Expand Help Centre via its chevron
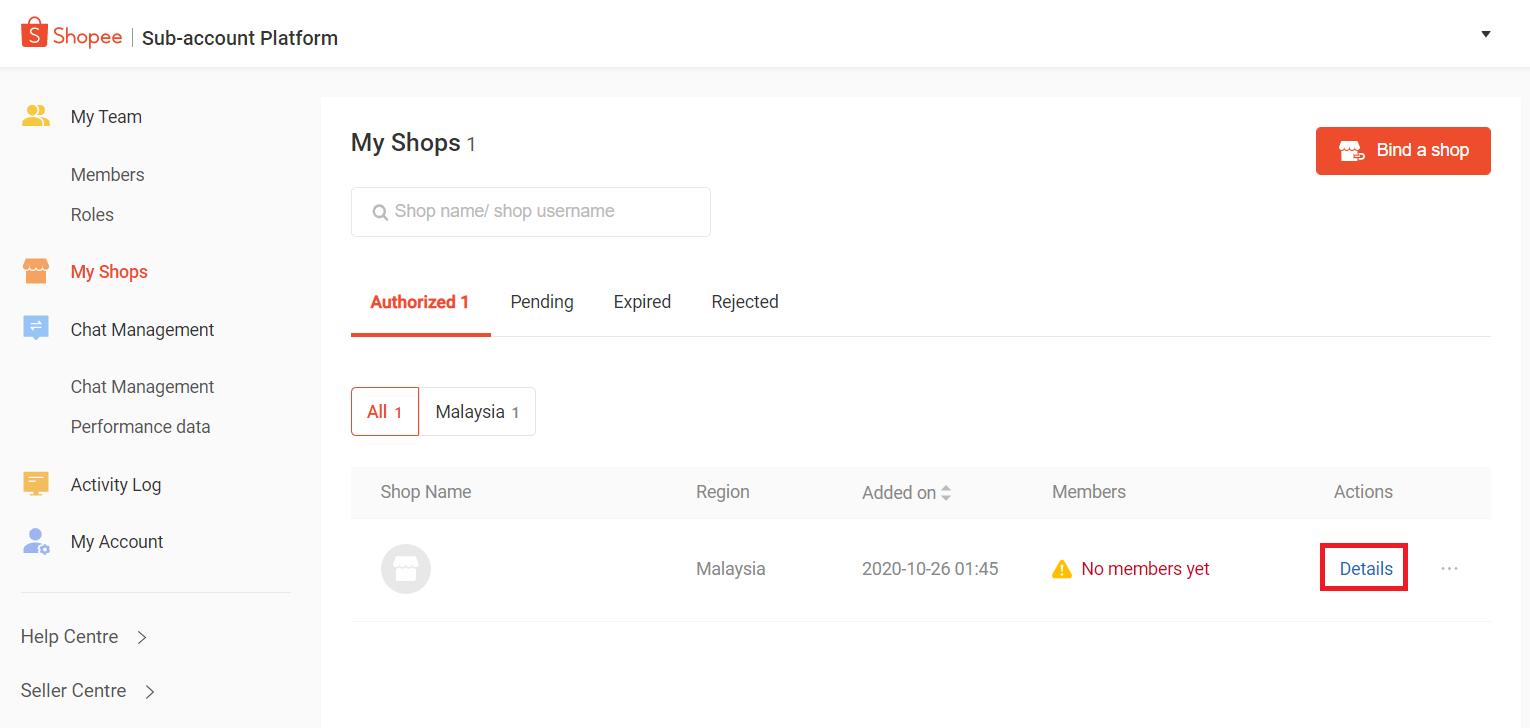The width and height of the screenshot is (1530, 728). (141, 636)
